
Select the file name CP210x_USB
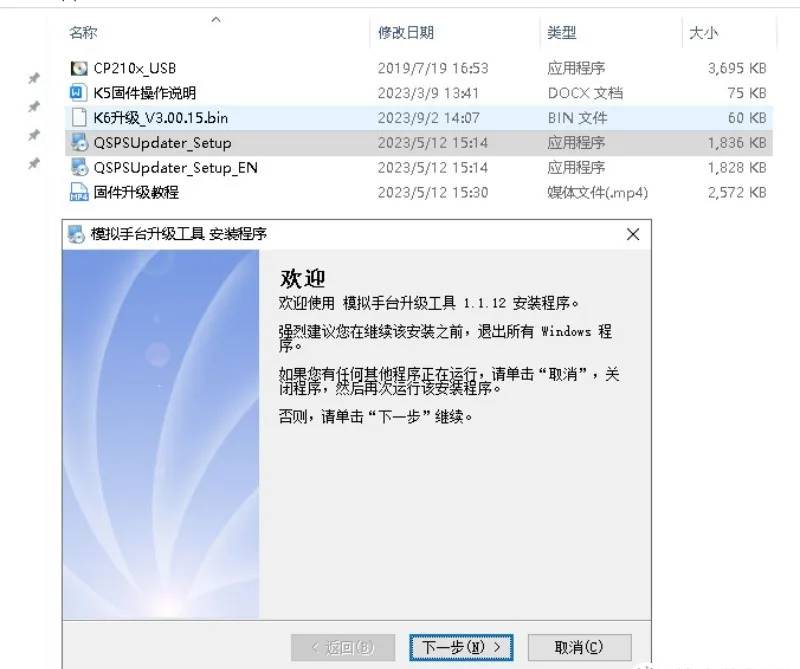[x=135, y=68]
